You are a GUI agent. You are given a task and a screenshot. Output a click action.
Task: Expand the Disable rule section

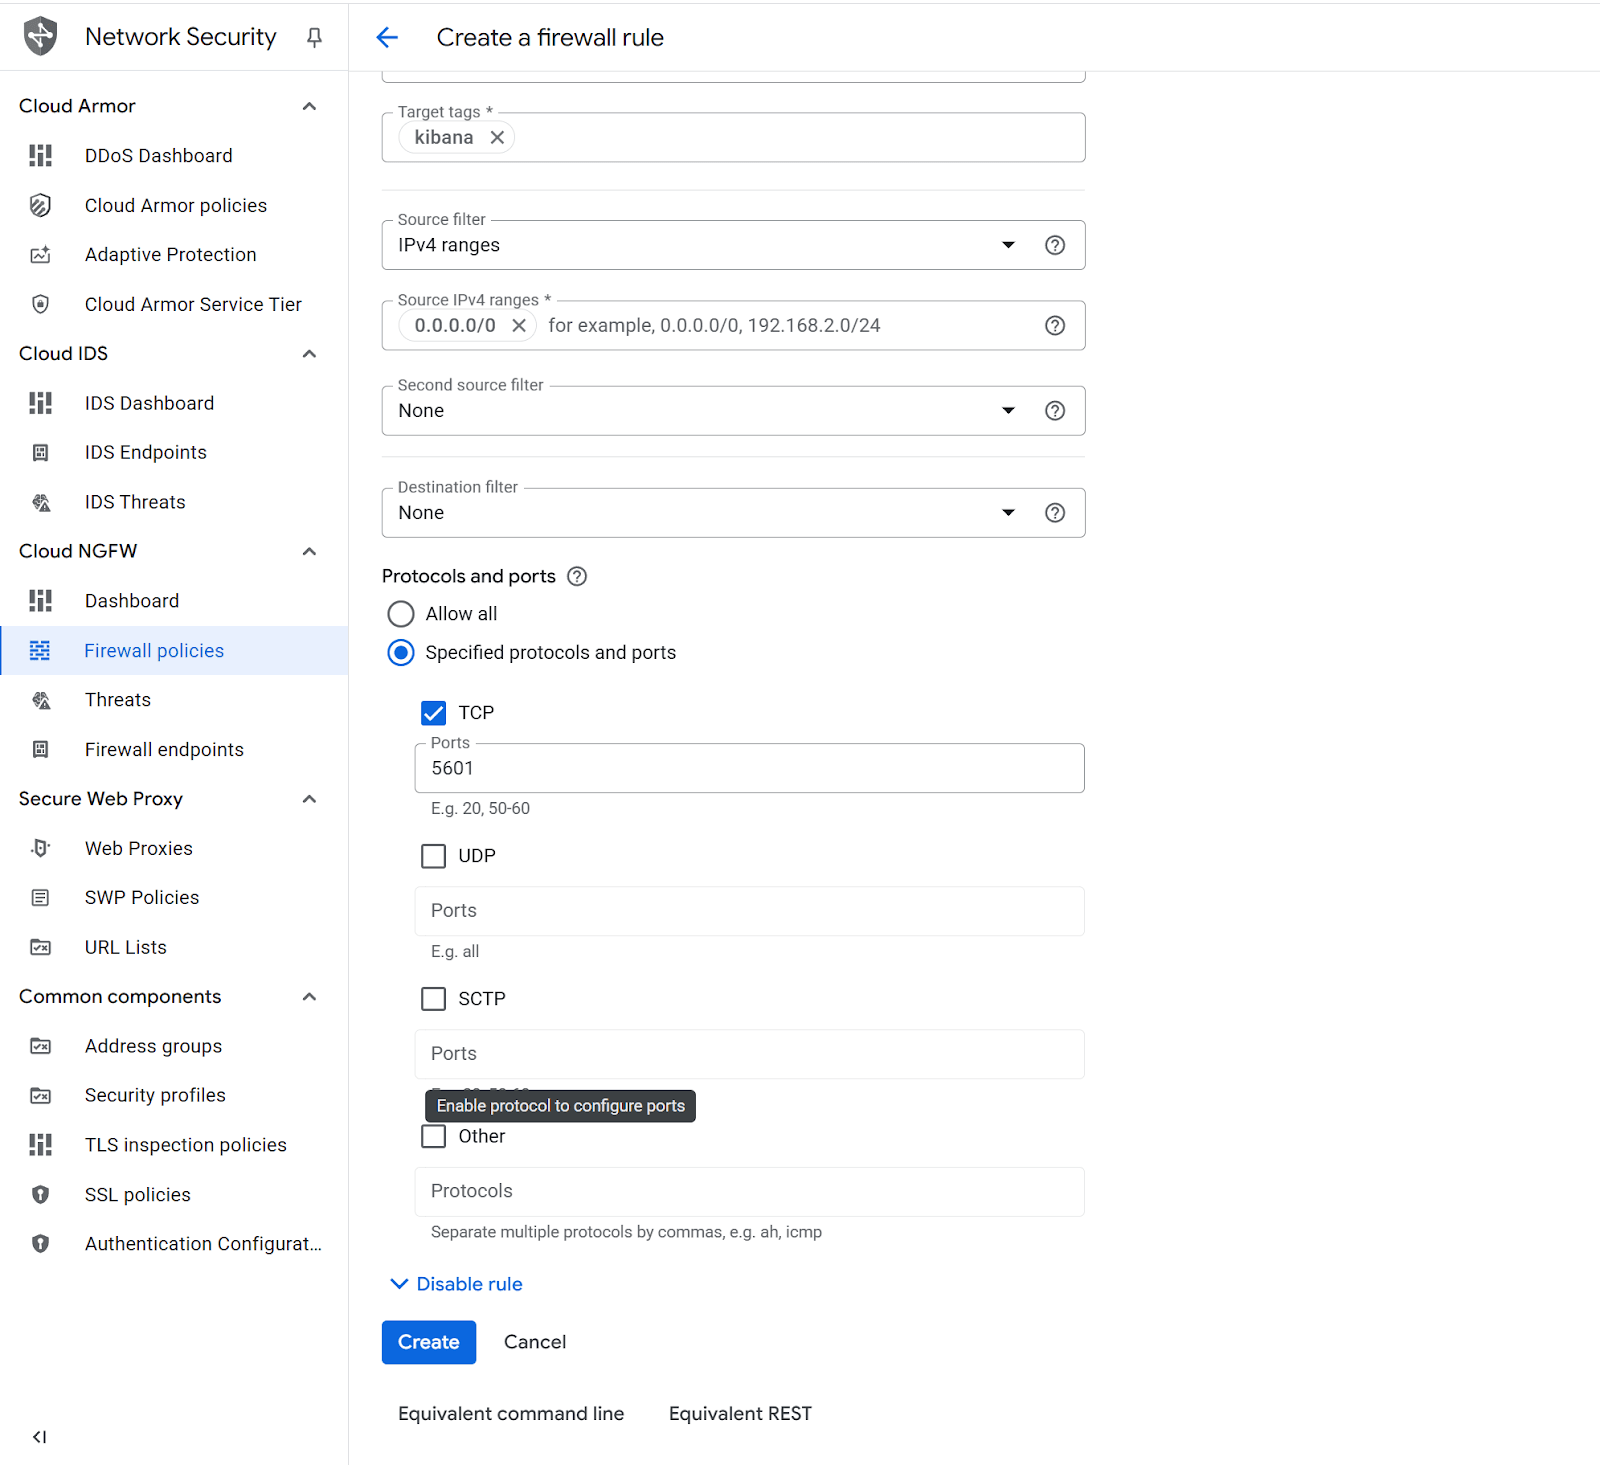[x=456, y=1284]
